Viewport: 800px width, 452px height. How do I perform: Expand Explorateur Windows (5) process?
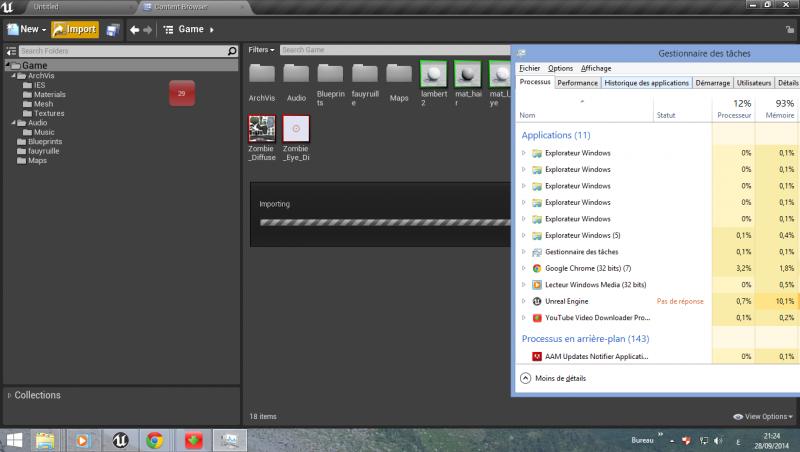tap(523, 235)
